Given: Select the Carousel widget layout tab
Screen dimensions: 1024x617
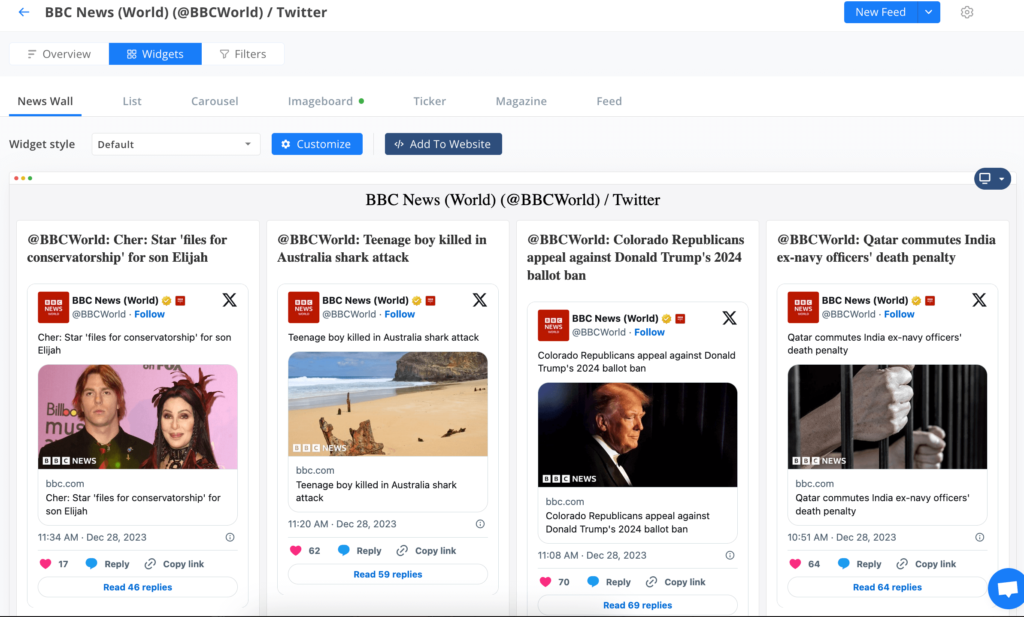Looking at the screenshot, I should coord(214,101).
